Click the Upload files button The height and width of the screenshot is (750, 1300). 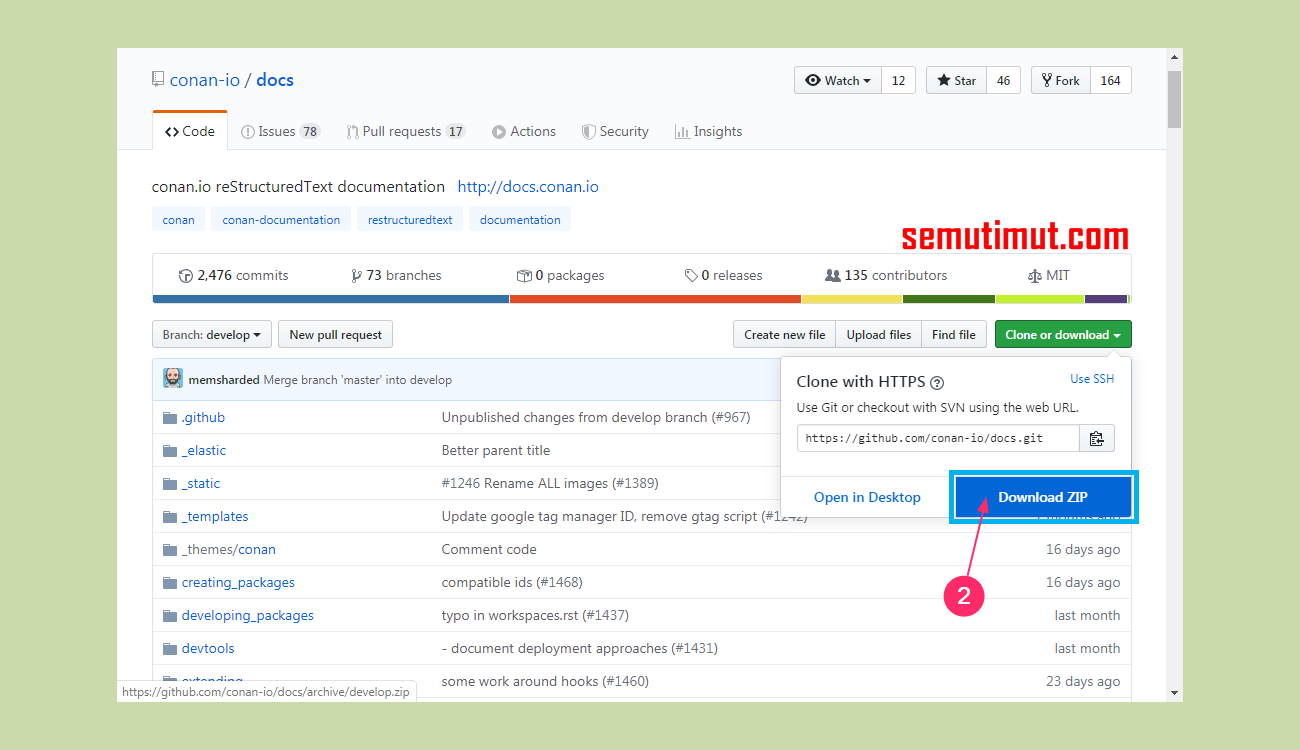point(879,335)
